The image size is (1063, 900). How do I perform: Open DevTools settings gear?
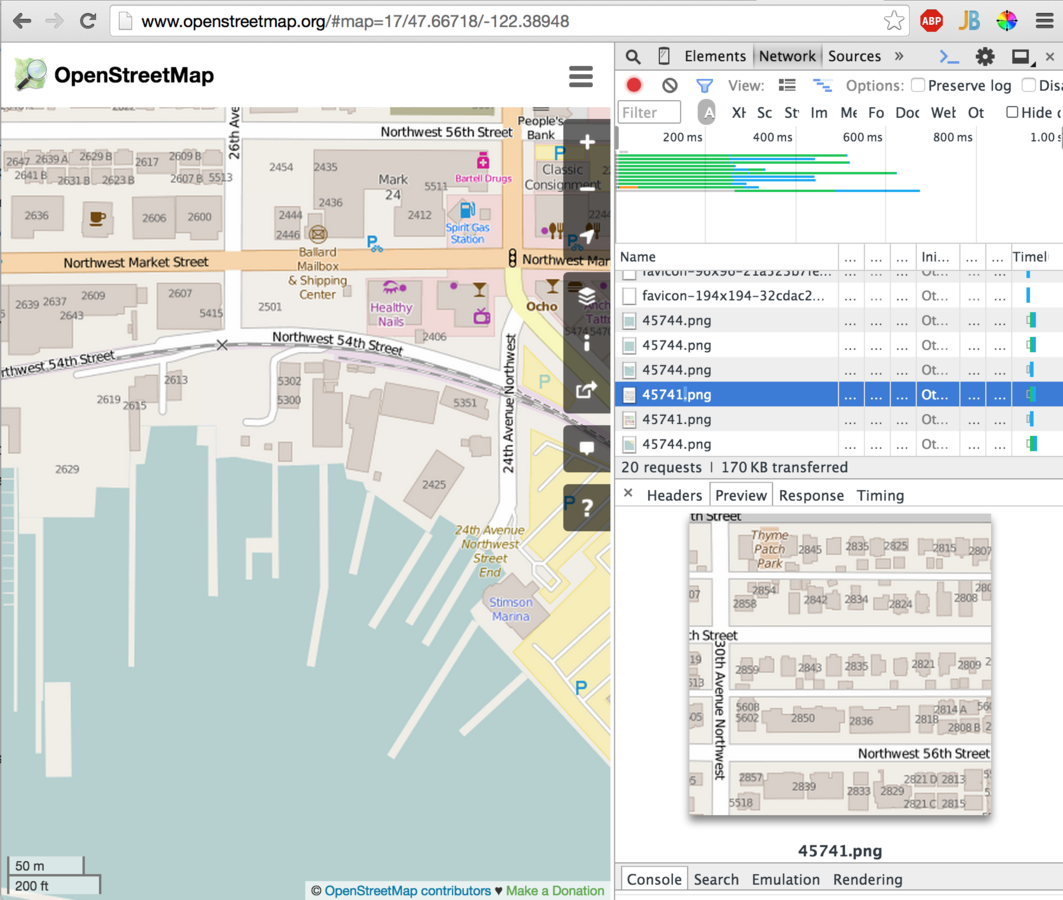pyautogui.click(x=985, y=57)
